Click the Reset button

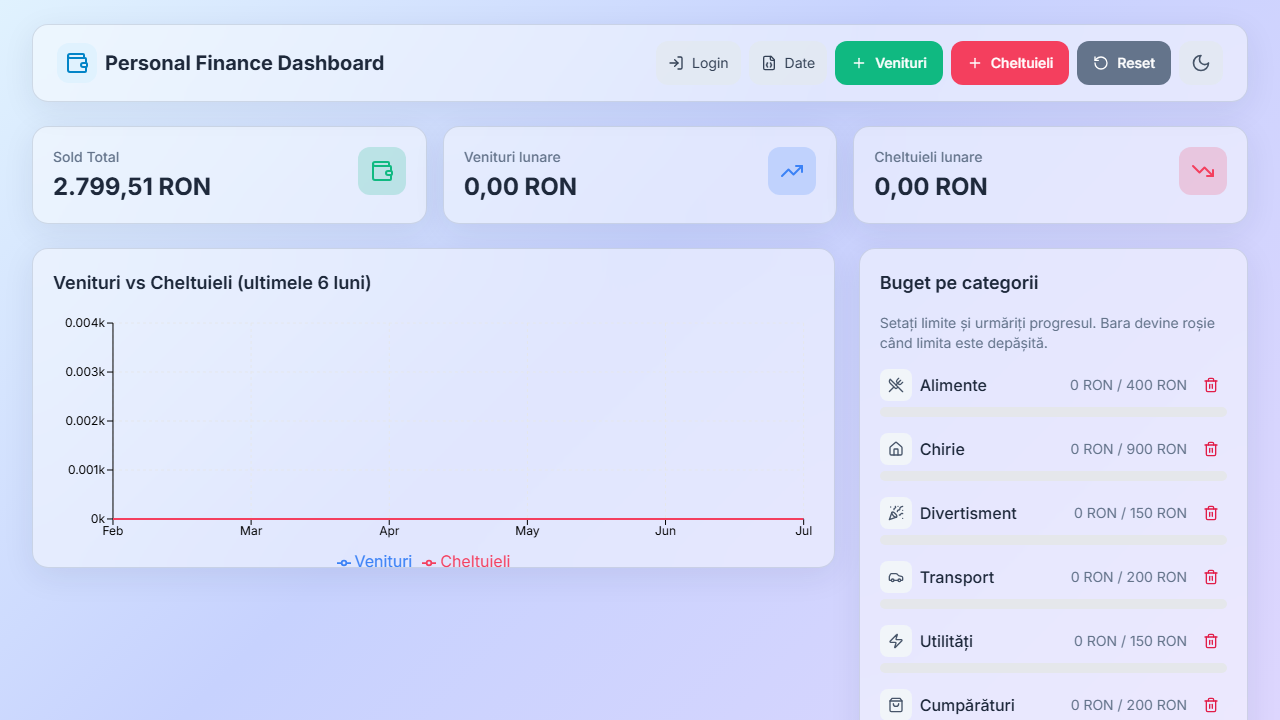(1124, 63)
